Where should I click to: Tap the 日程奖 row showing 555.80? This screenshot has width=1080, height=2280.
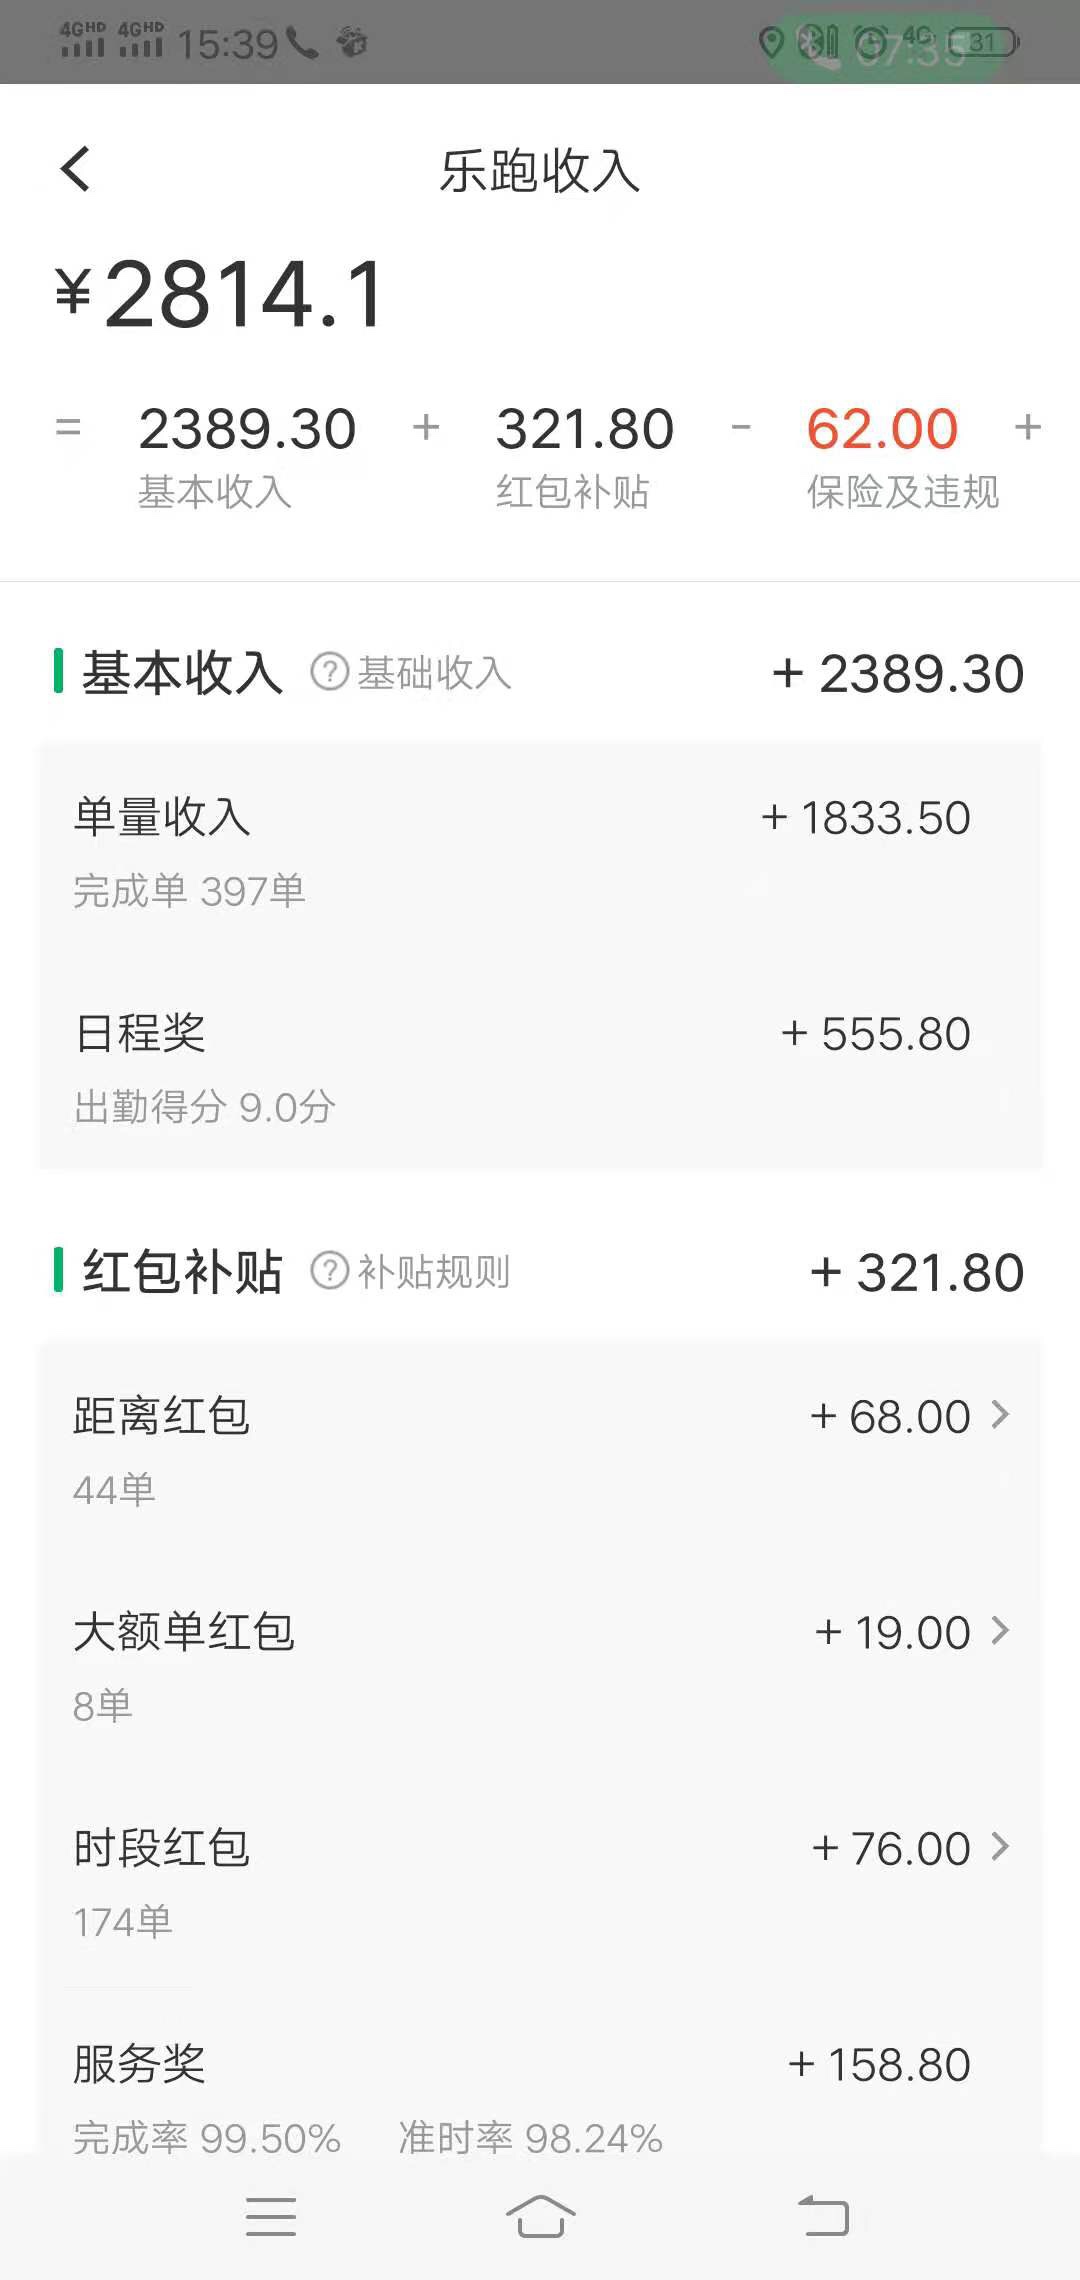540,1068
